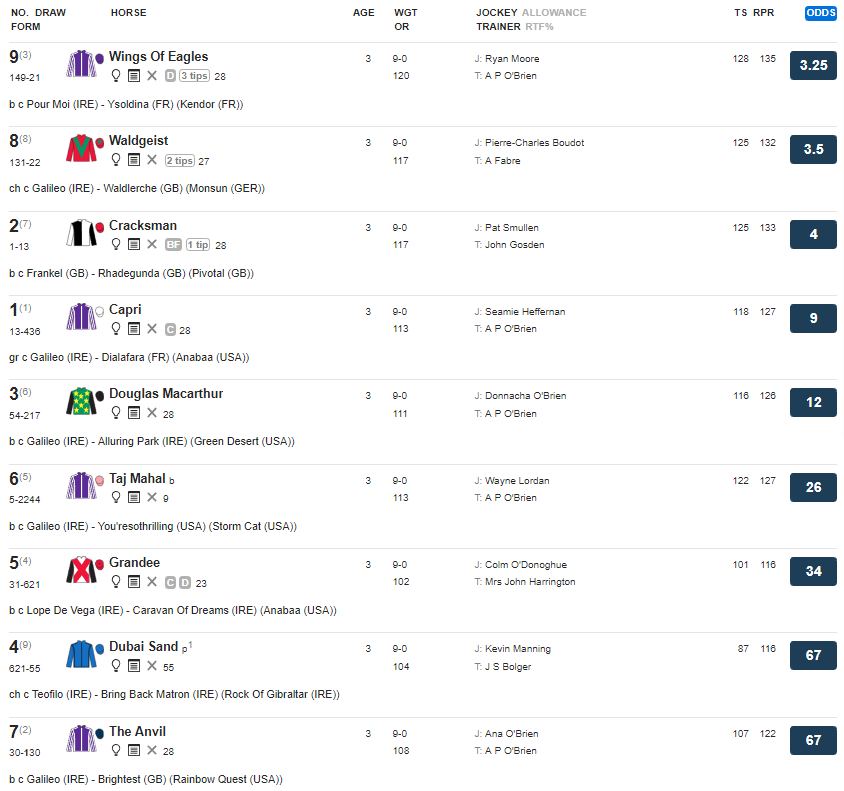Click the TS column header
Viewport: 844px width, 791px height.
click(x=740, y=13)
